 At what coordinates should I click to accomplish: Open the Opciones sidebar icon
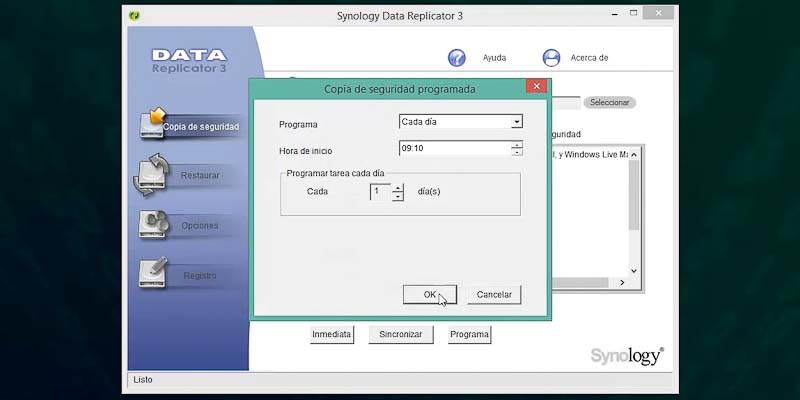153,224
